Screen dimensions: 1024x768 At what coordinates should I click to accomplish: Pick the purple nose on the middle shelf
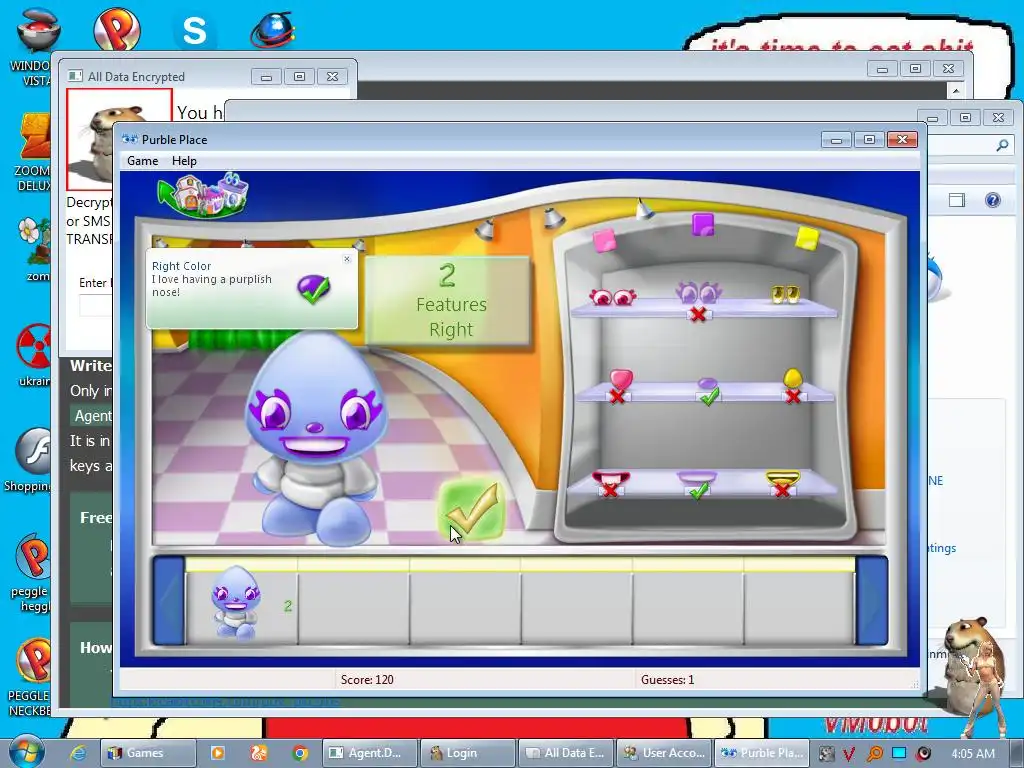click(x=707, y=383)
